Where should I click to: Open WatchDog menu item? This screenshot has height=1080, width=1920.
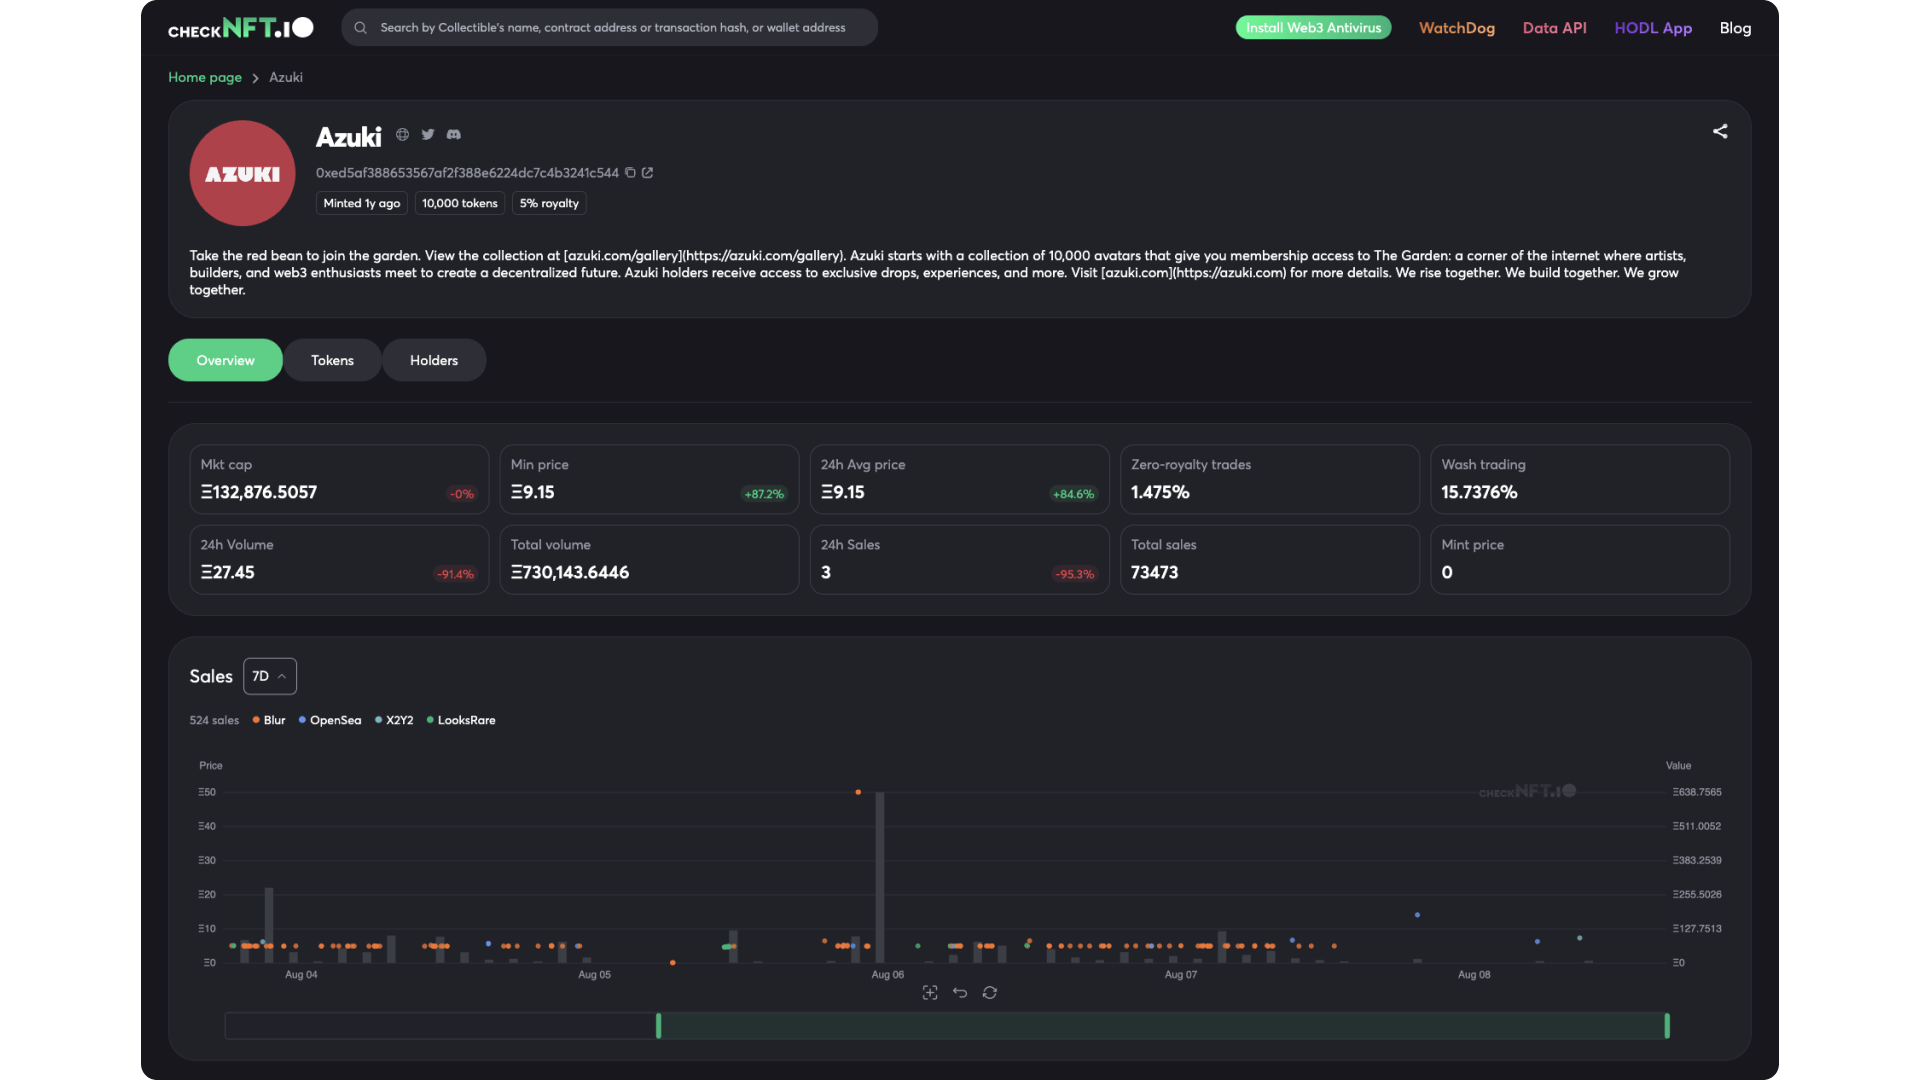[x=1457, y=28]
